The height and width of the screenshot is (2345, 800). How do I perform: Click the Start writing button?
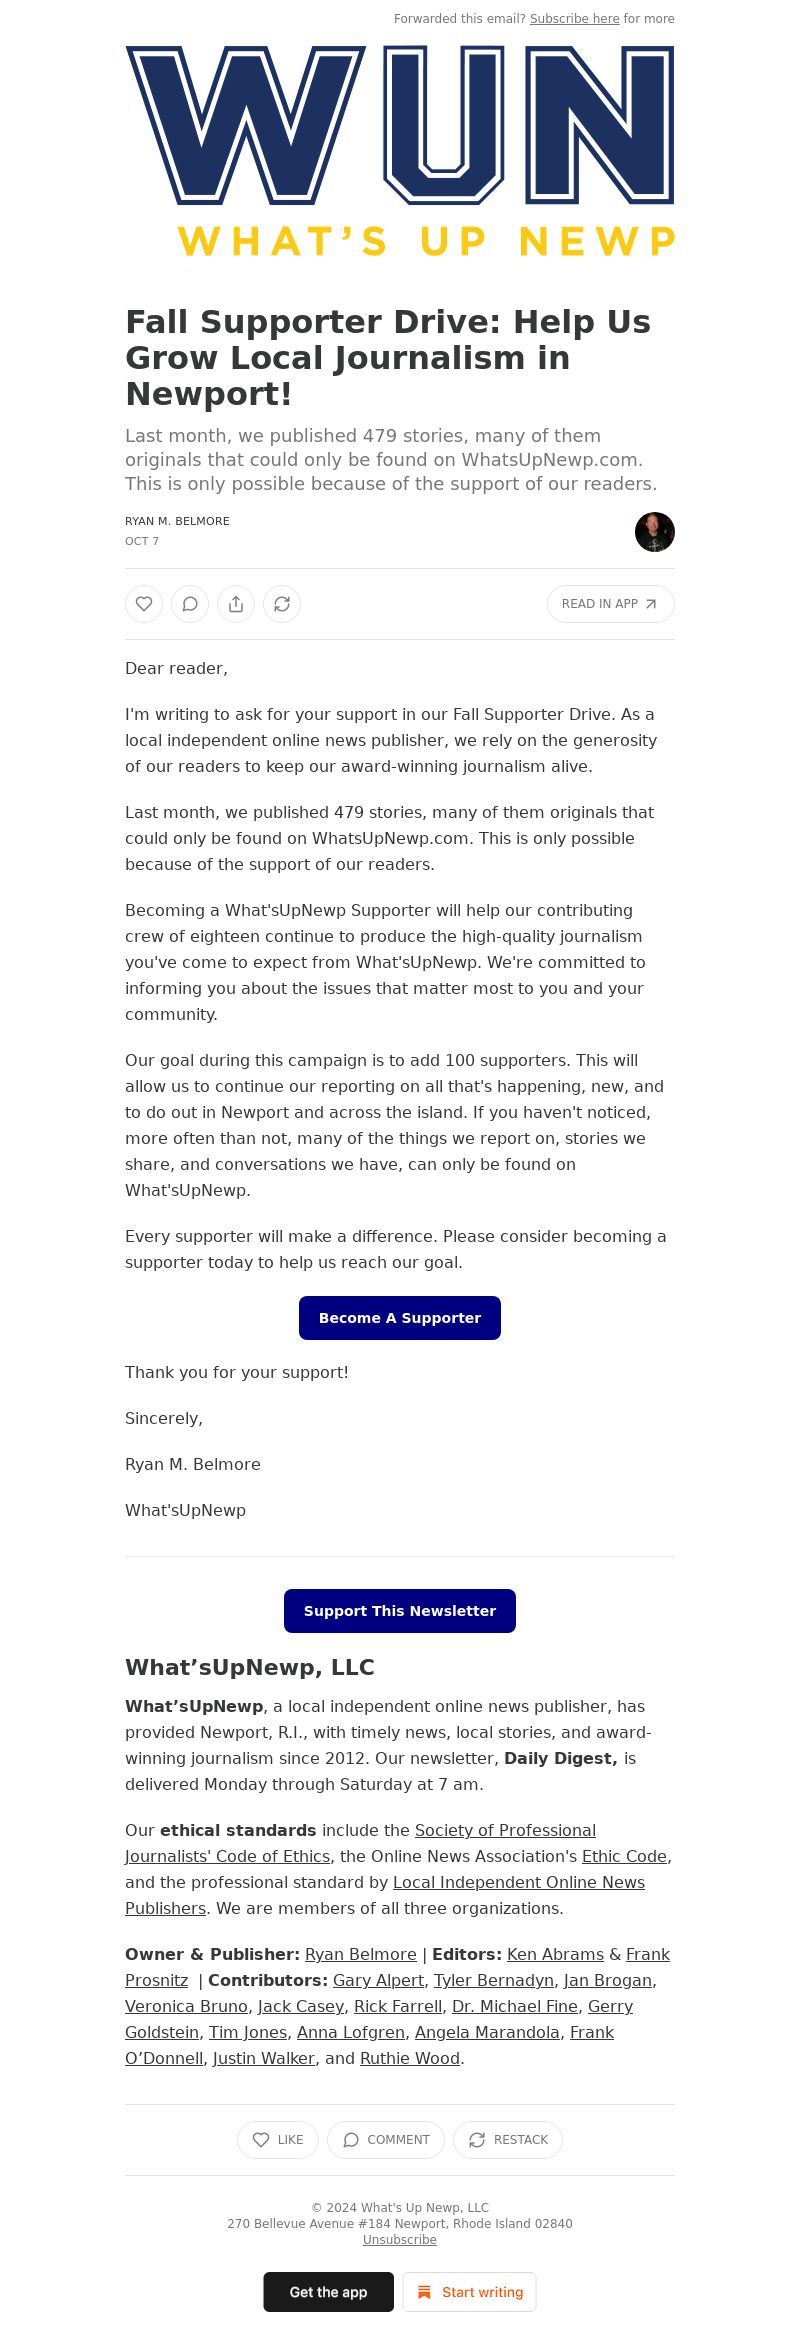click(x=470, y=2292)
